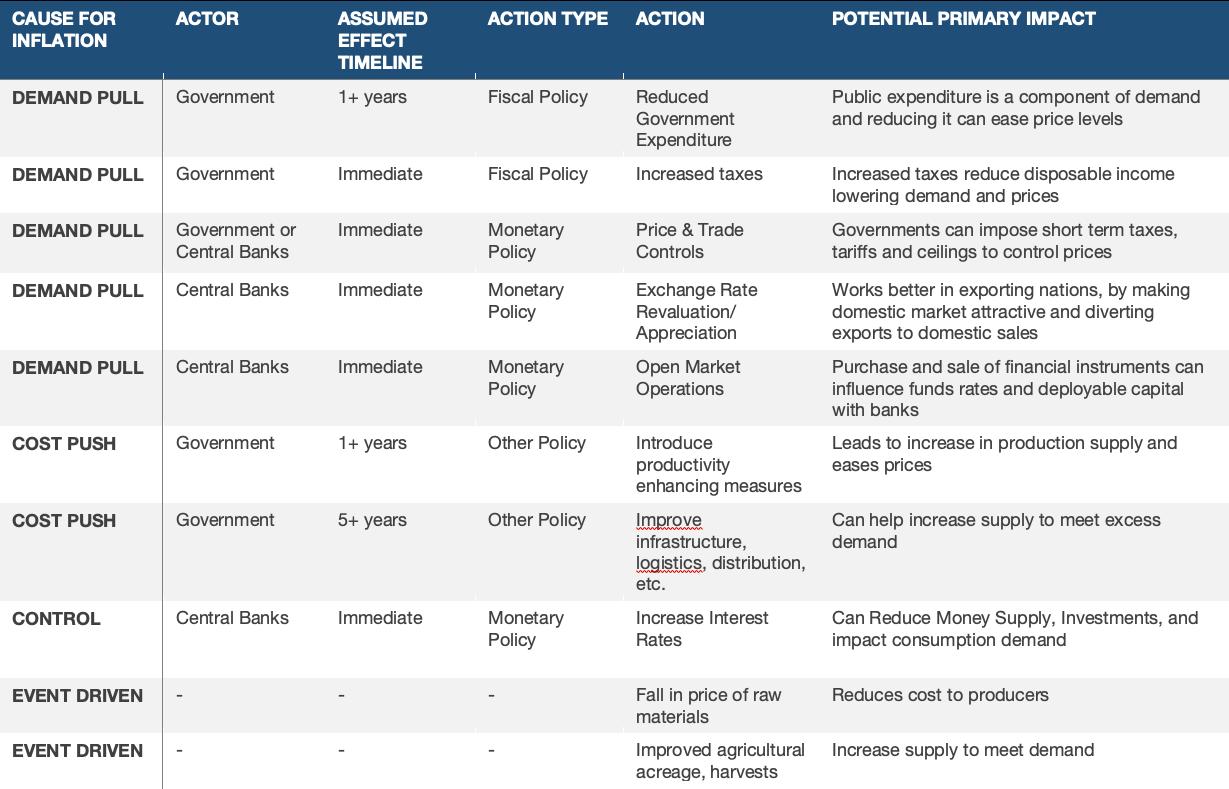Select the Increase Interest Rates cell

pos(702,629)
